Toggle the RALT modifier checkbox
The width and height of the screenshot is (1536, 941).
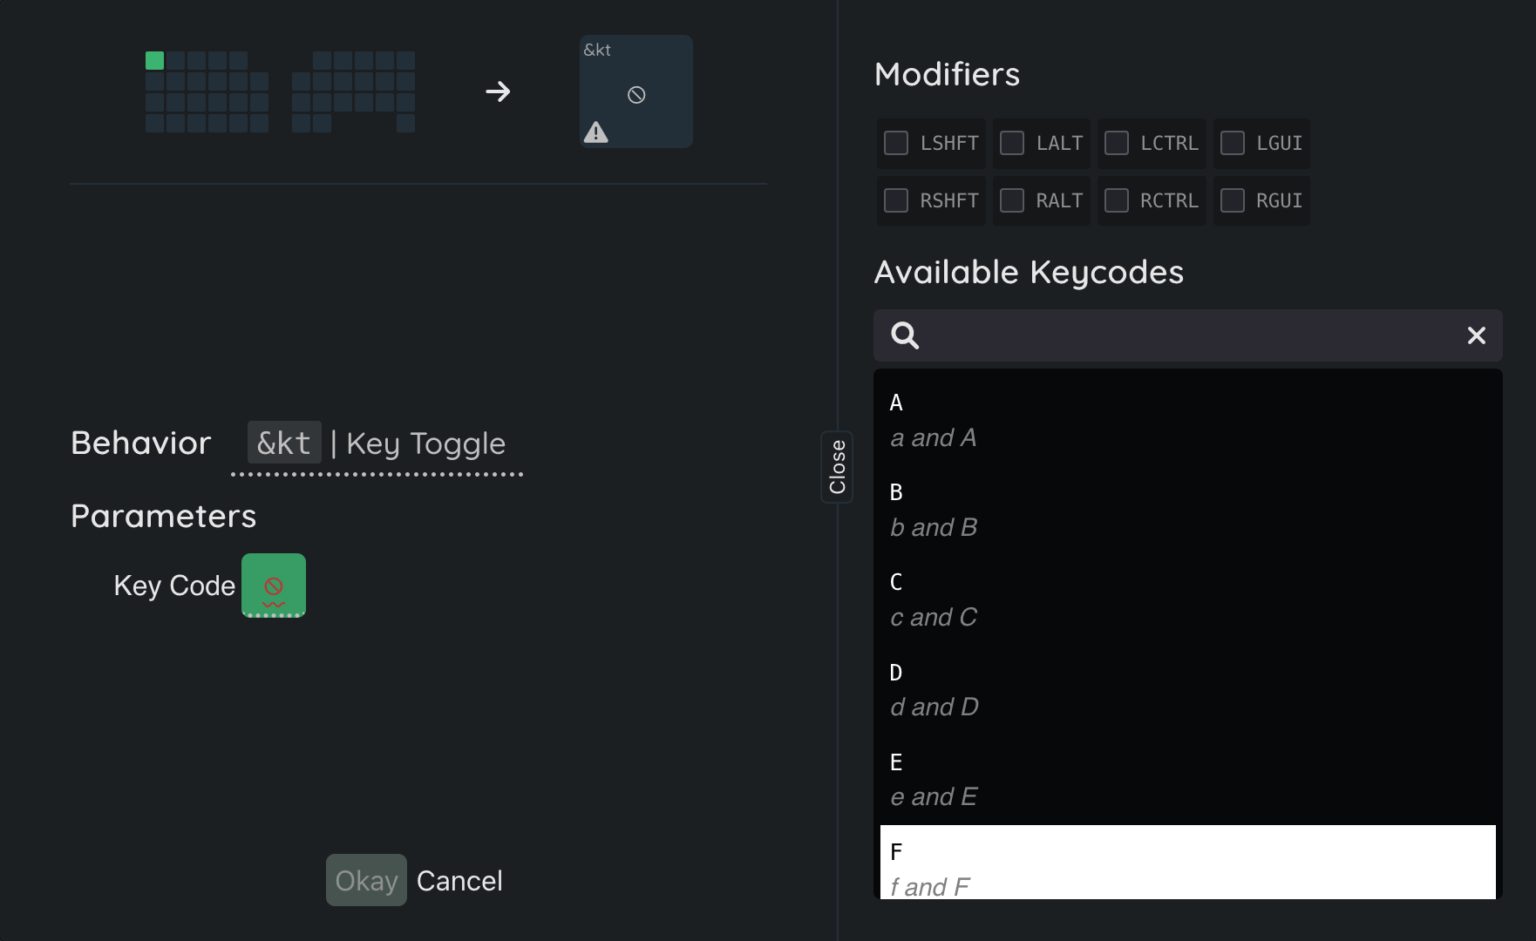(1012, 201)
